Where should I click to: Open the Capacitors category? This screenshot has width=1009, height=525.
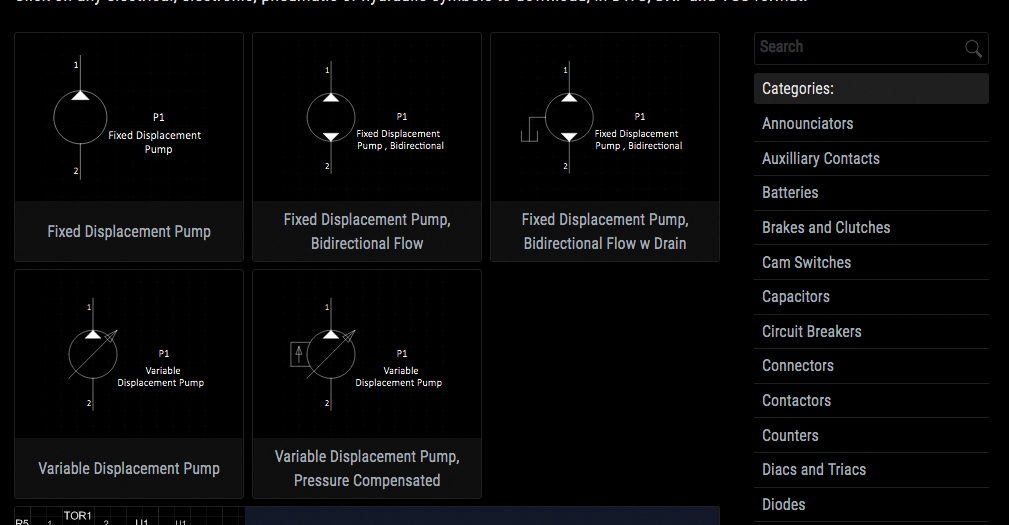click(x=795, y=297)
